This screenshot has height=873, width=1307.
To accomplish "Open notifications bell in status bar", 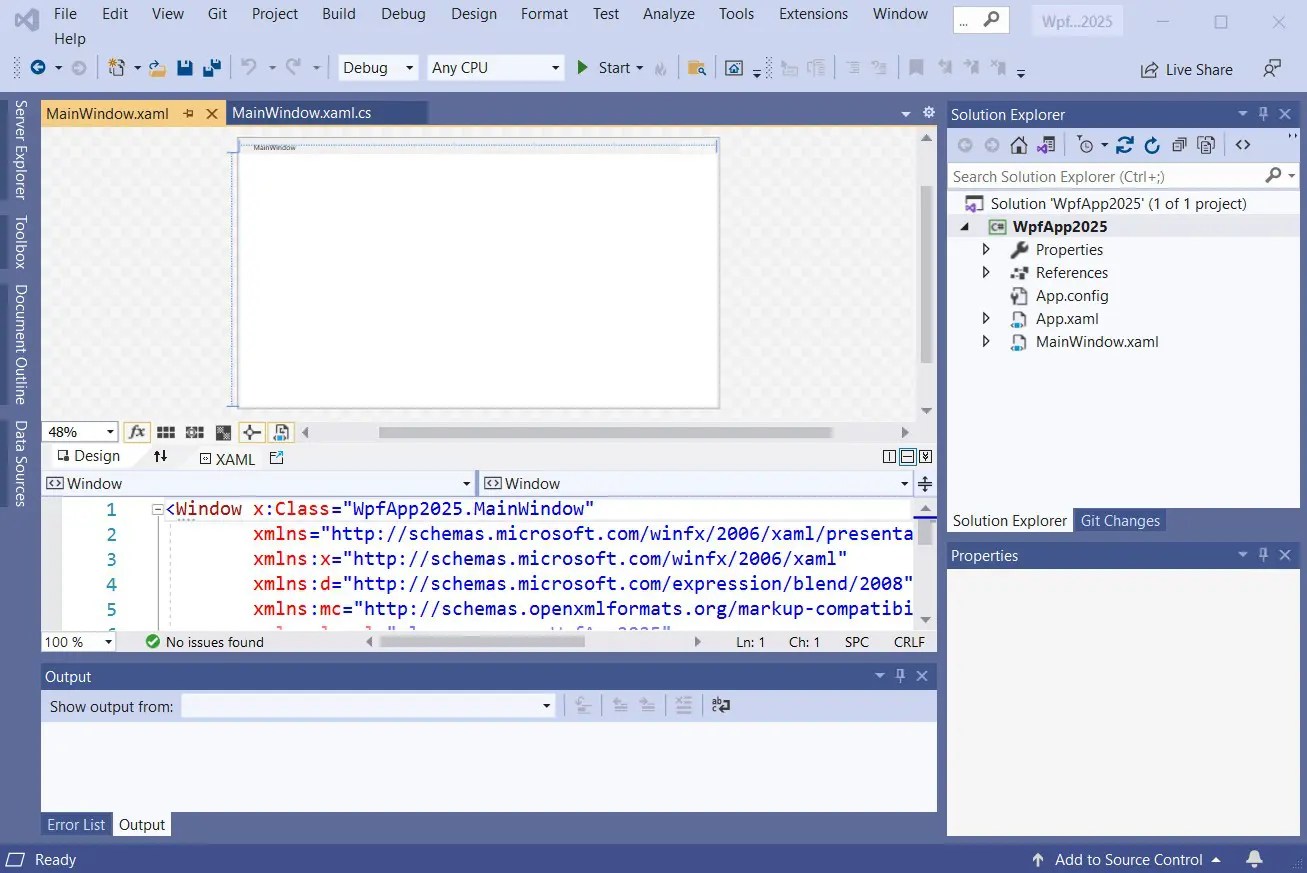I will coord(1254,859).
